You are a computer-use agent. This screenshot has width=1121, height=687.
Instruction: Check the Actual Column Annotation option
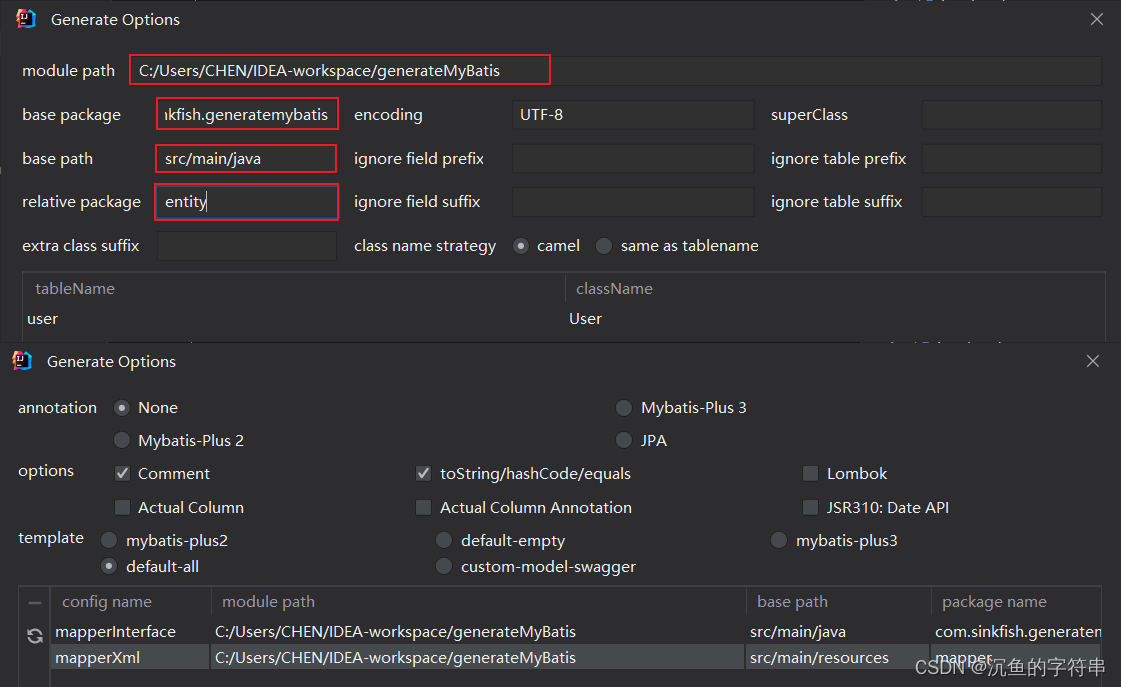423,507
